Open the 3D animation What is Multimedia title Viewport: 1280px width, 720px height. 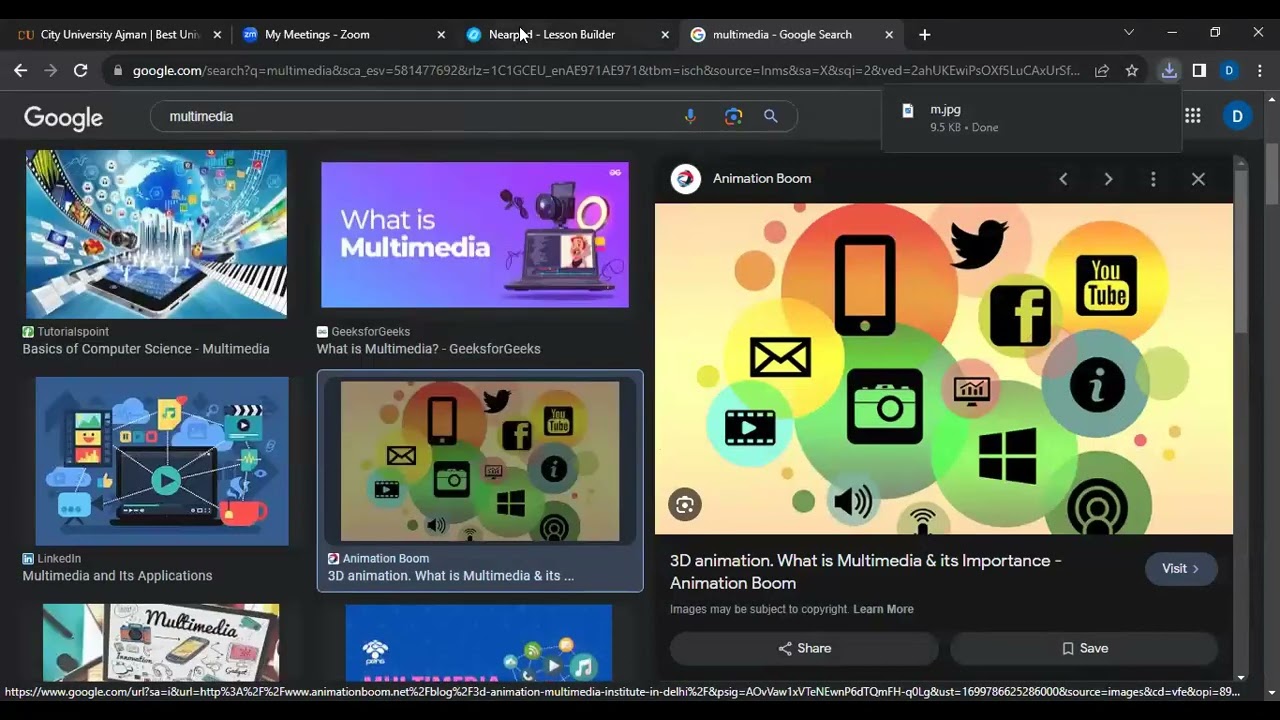click(866, 572)
